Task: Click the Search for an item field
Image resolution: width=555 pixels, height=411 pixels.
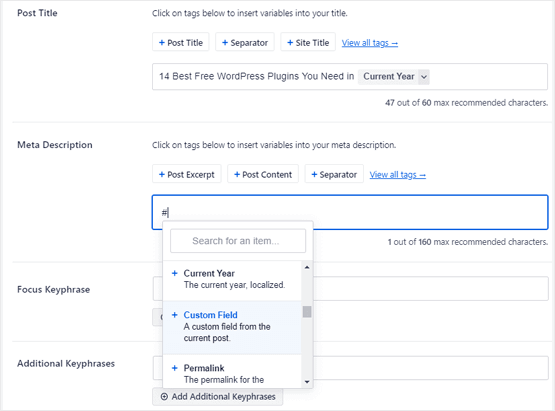Action: 238,241
